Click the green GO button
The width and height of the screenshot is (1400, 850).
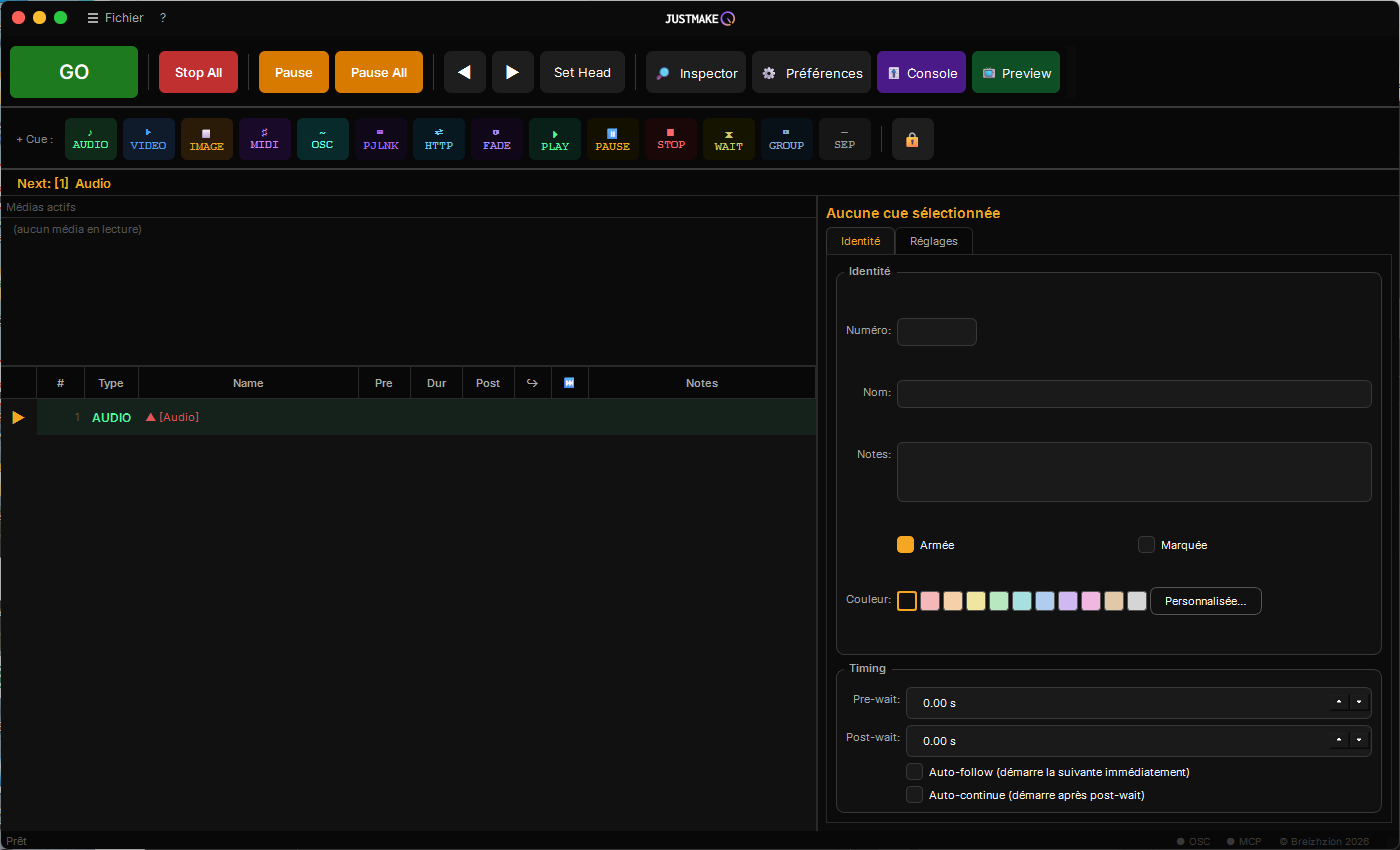[x=74, y=72]
